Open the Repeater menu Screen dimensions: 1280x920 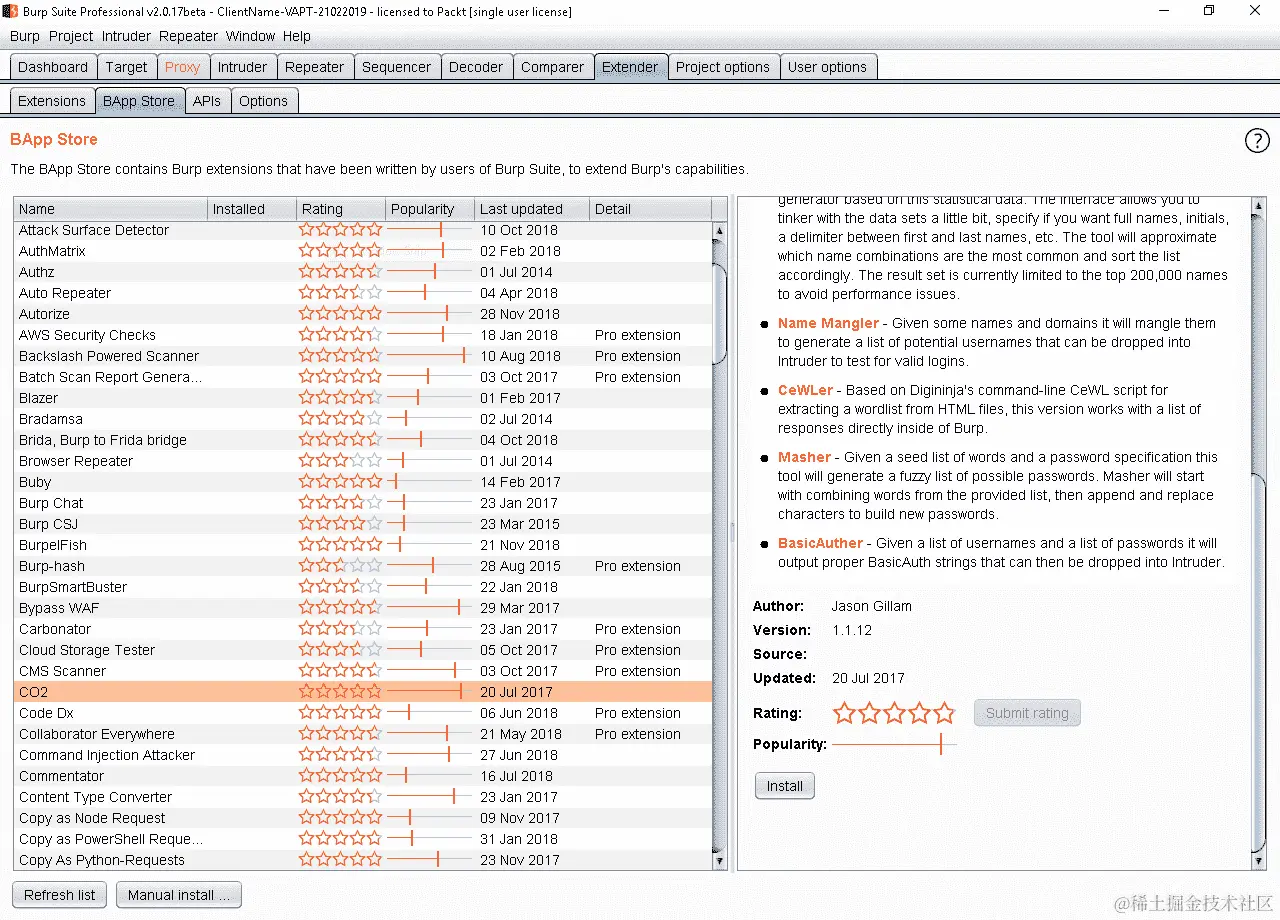coord(188,36)
